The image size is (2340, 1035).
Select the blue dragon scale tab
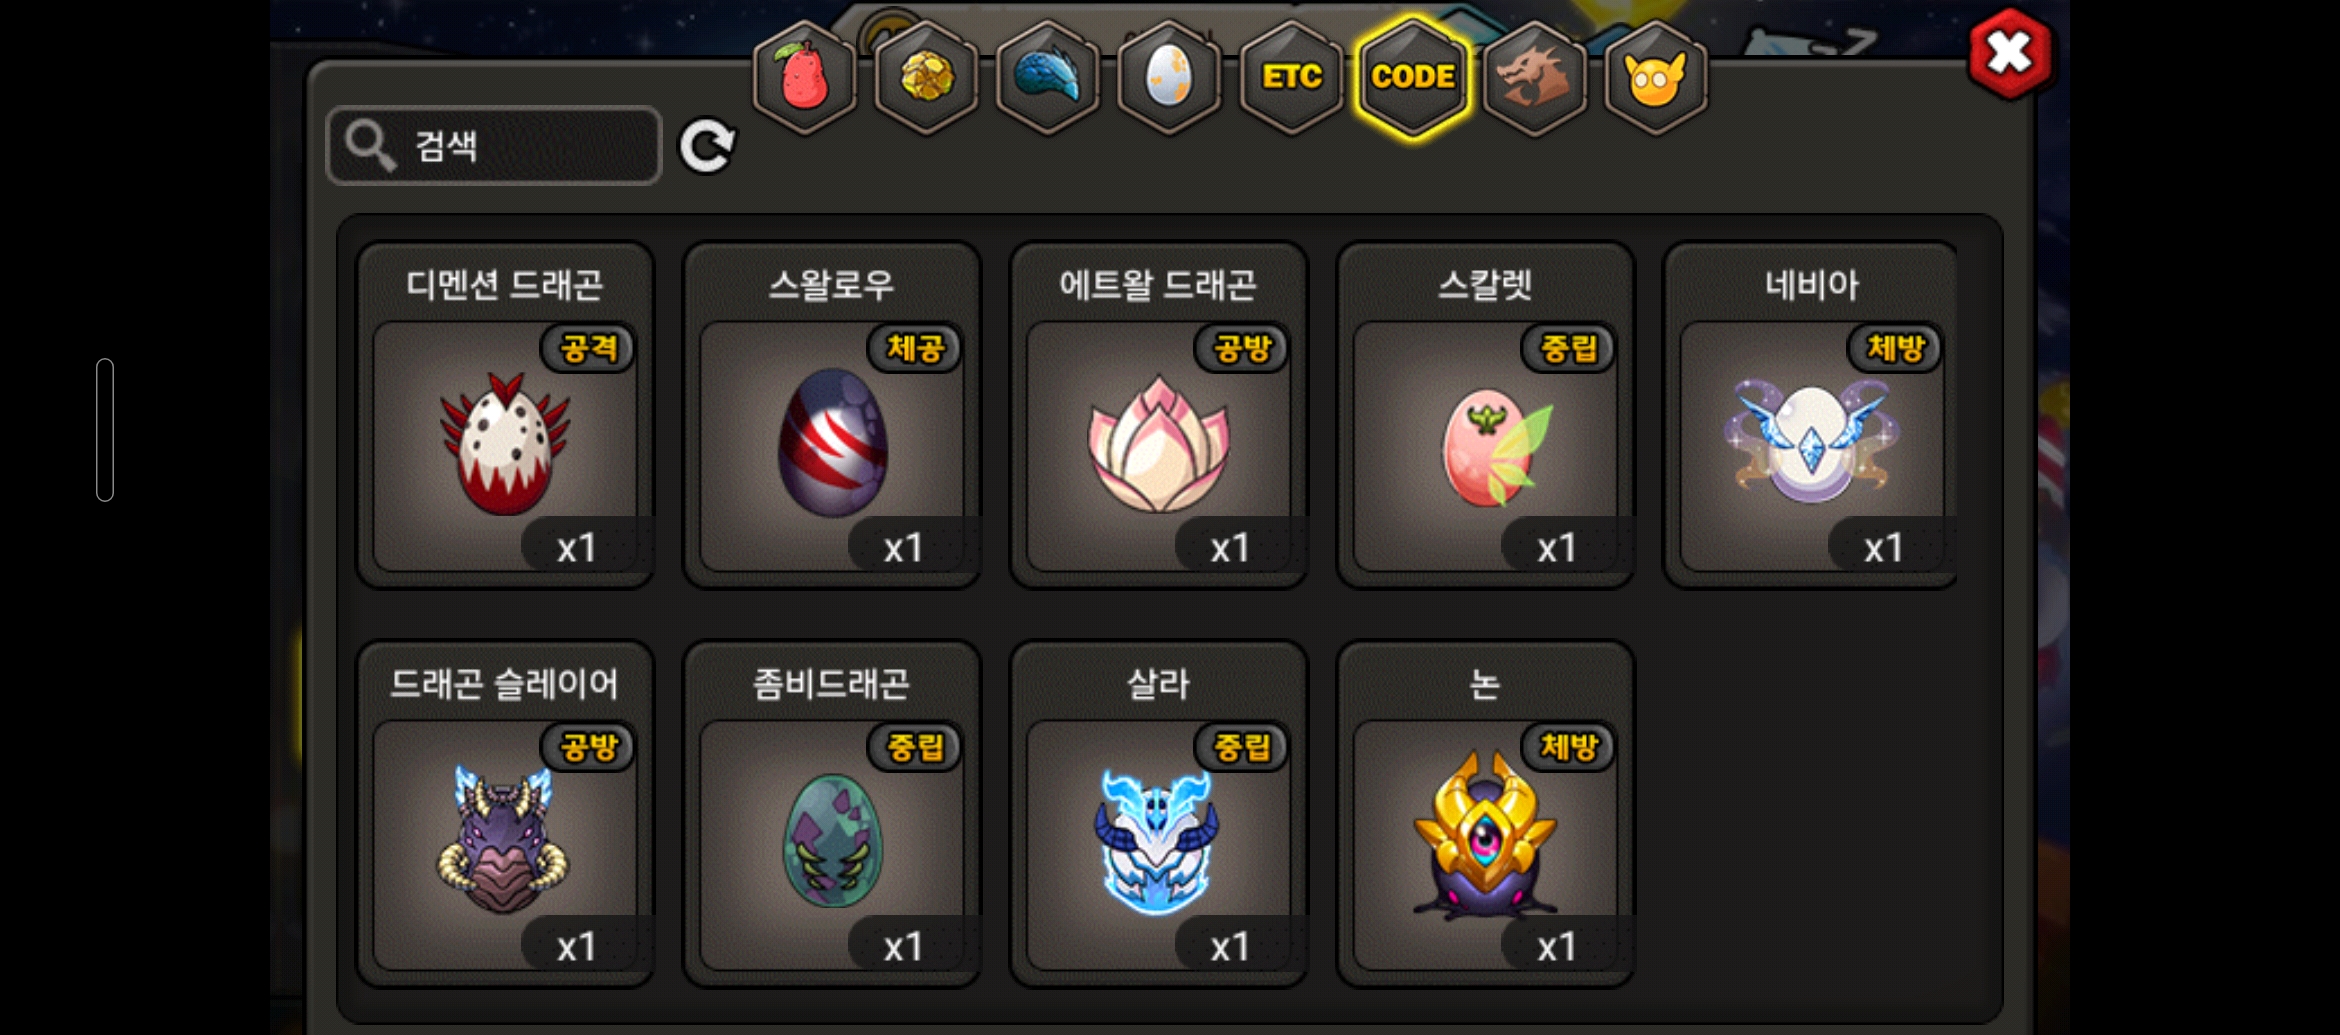point(1048,77)
